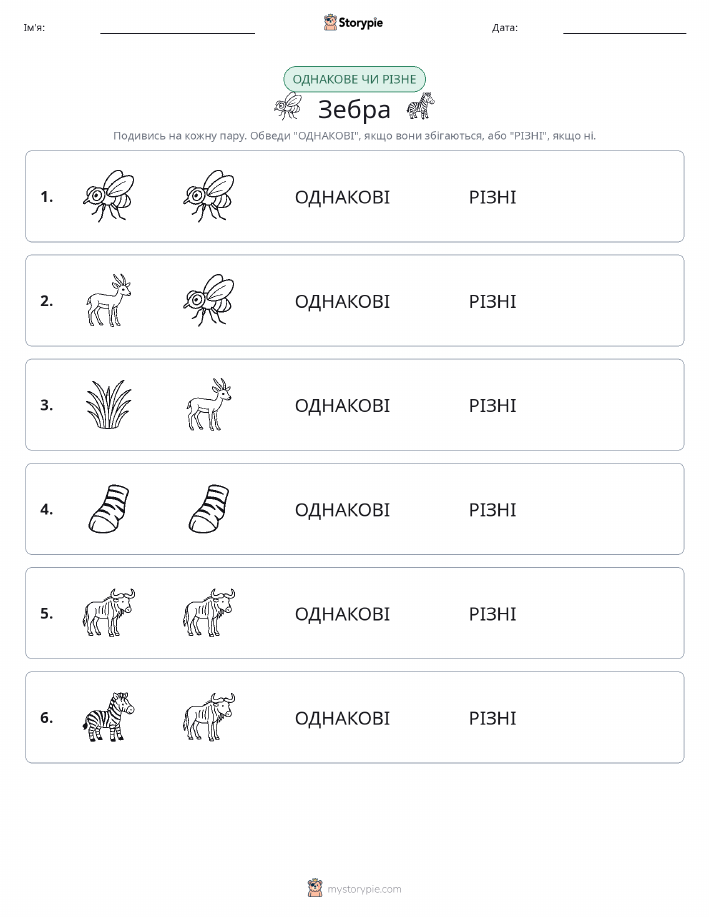Click the fly icon beside the Зебра title
The height and width of the screenshot is (917, 709).
[x=288, y=106]
